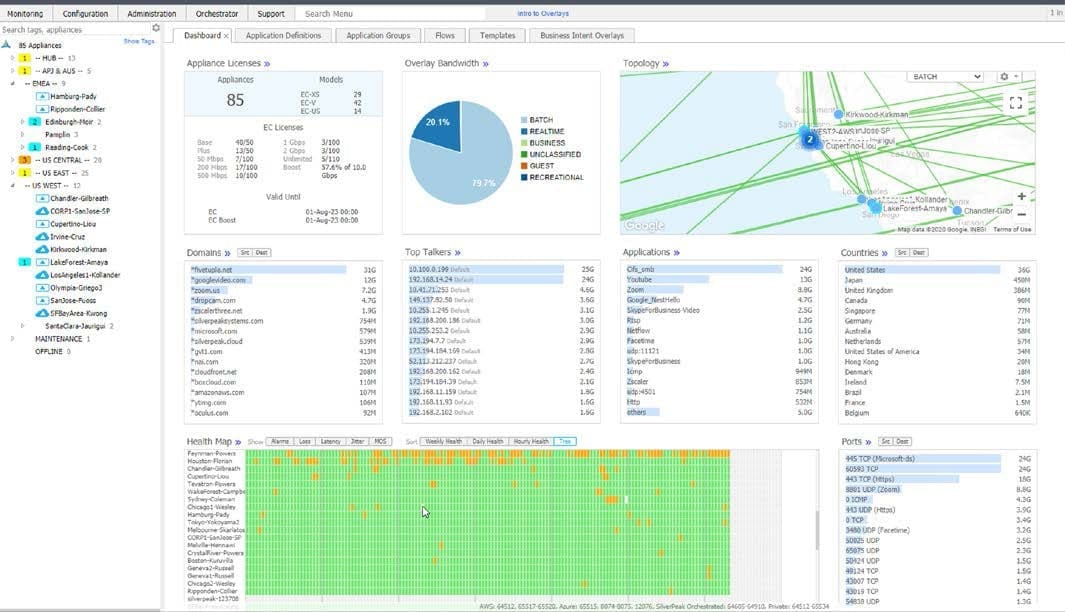This screenshot has height=612, width=1065.
Task: Enable the Loss view in Health Map
Action: coord(303,441)
